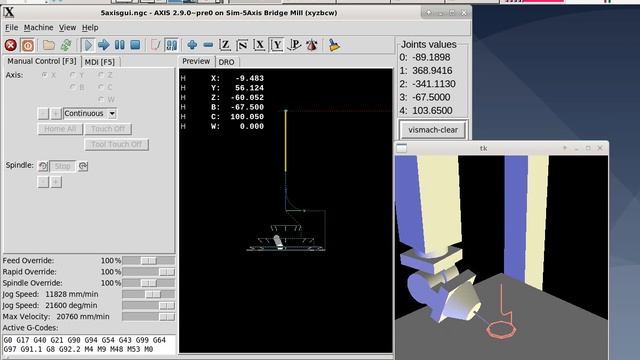This screenshot has width=640, height=360.
Task: Reload the current file
Action: pyautogui.click(x=66, y=45)
